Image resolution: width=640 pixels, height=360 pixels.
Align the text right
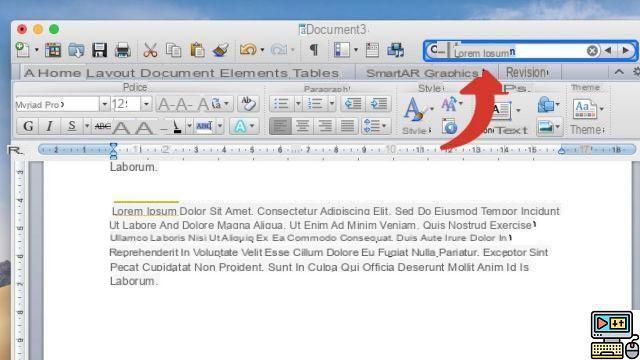click(x=325, y=126)
